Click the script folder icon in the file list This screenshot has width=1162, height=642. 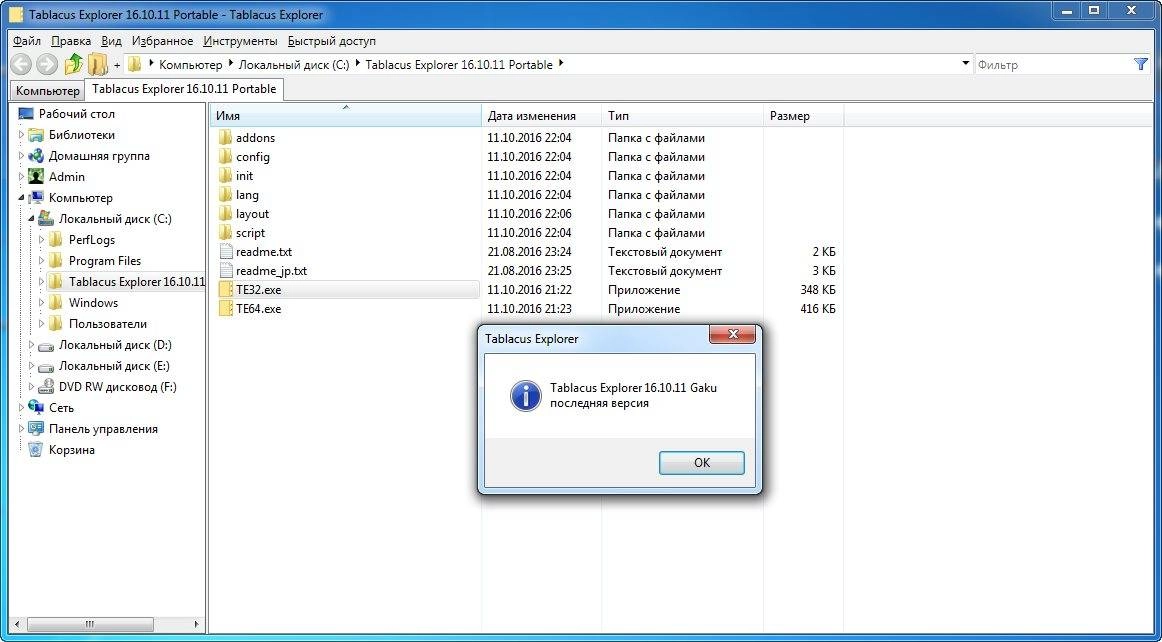tap(225, 233)
